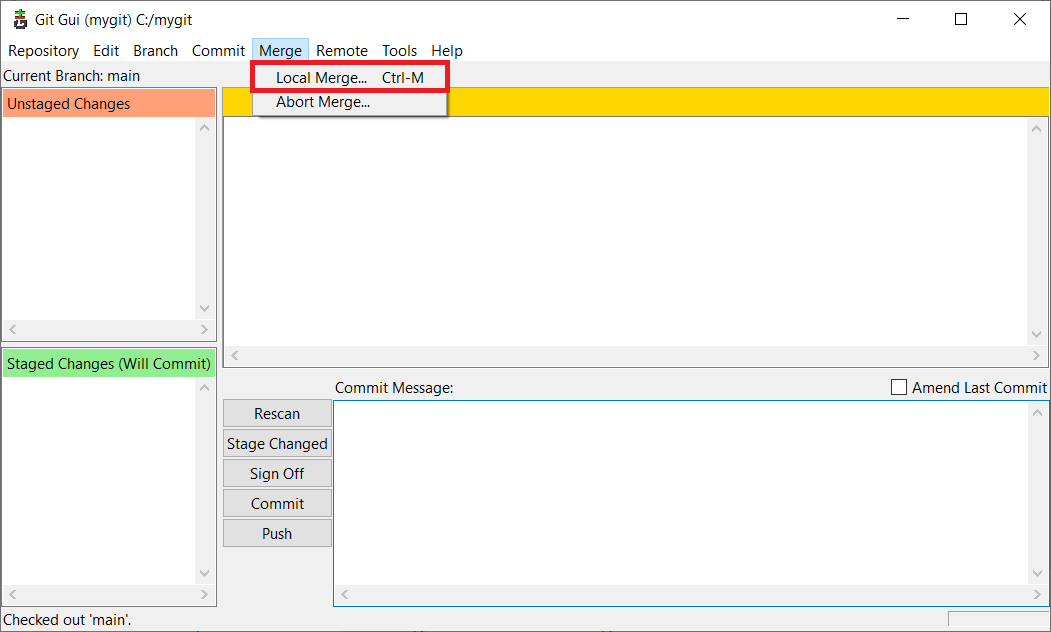The image size is (1051, 632).
Task: Enable the Amend Last Commit checkbox
Action: point(899,387)
